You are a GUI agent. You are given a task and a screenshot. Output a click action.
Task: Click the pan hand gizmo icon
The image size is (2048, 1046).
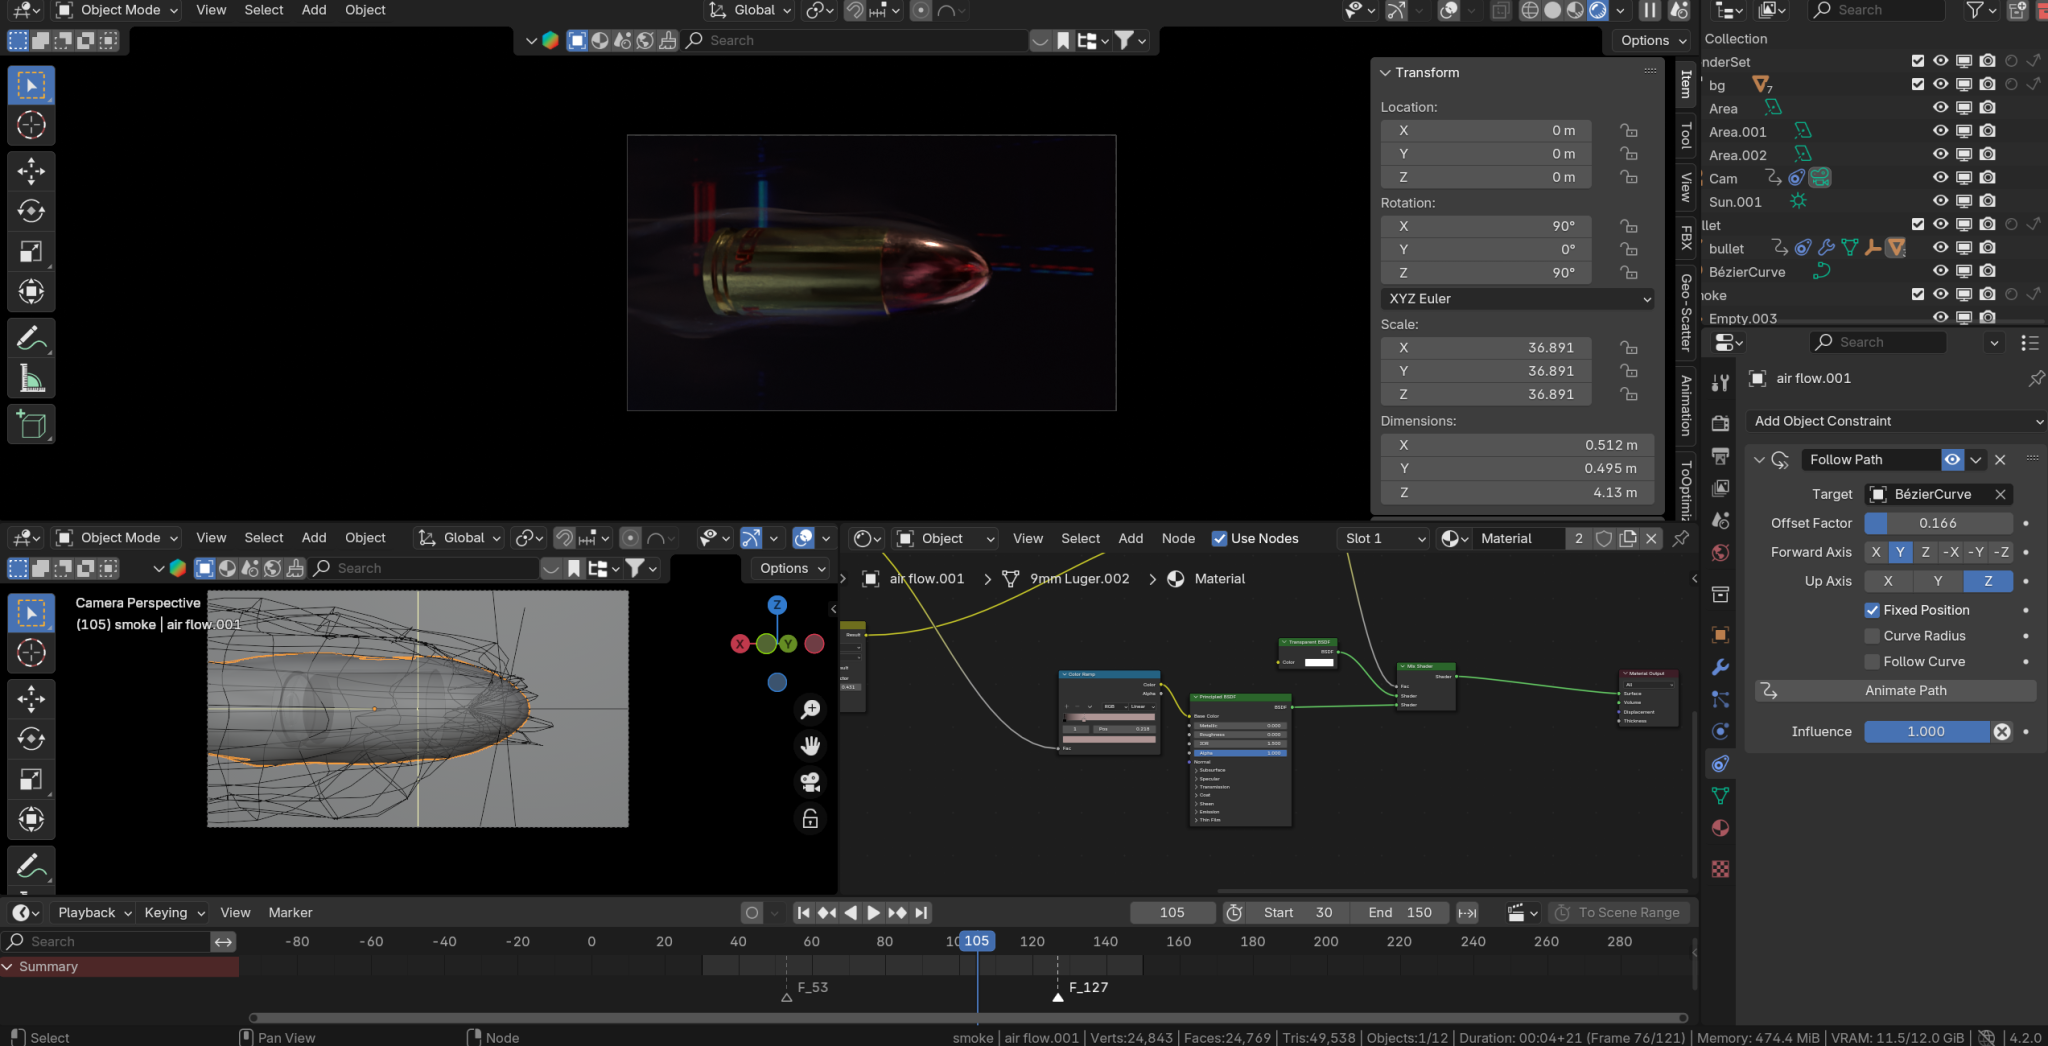810,746
